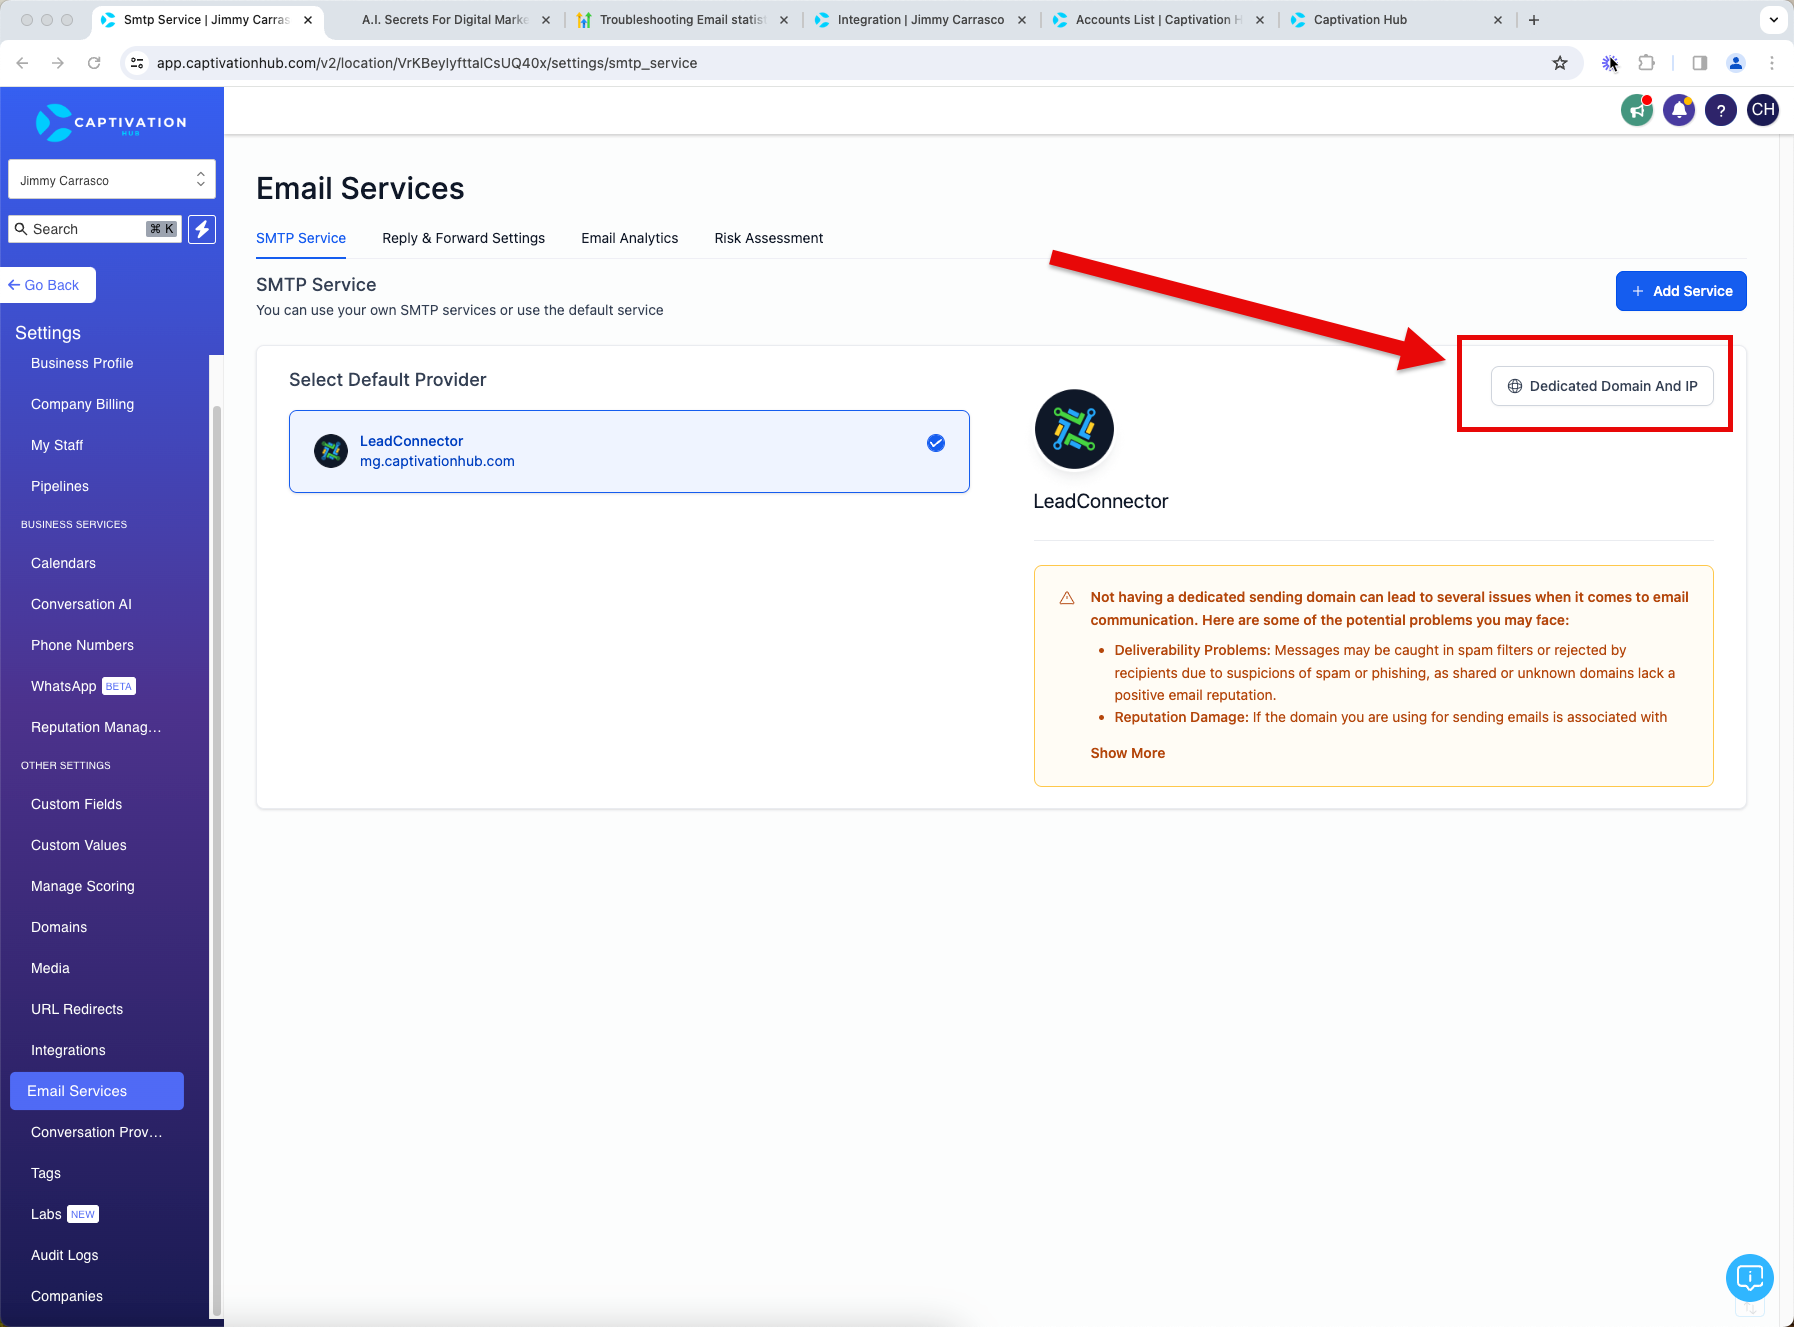Open the Jimmy Carrasco account switcher

coord(112,180)
